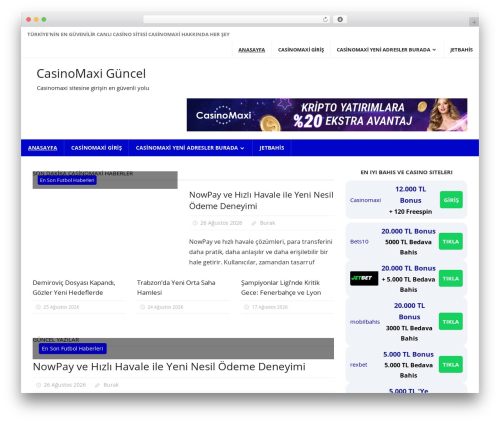Click the En Iyi Bahis ve Casino Siteleri heading

click(x=406, y=172)
